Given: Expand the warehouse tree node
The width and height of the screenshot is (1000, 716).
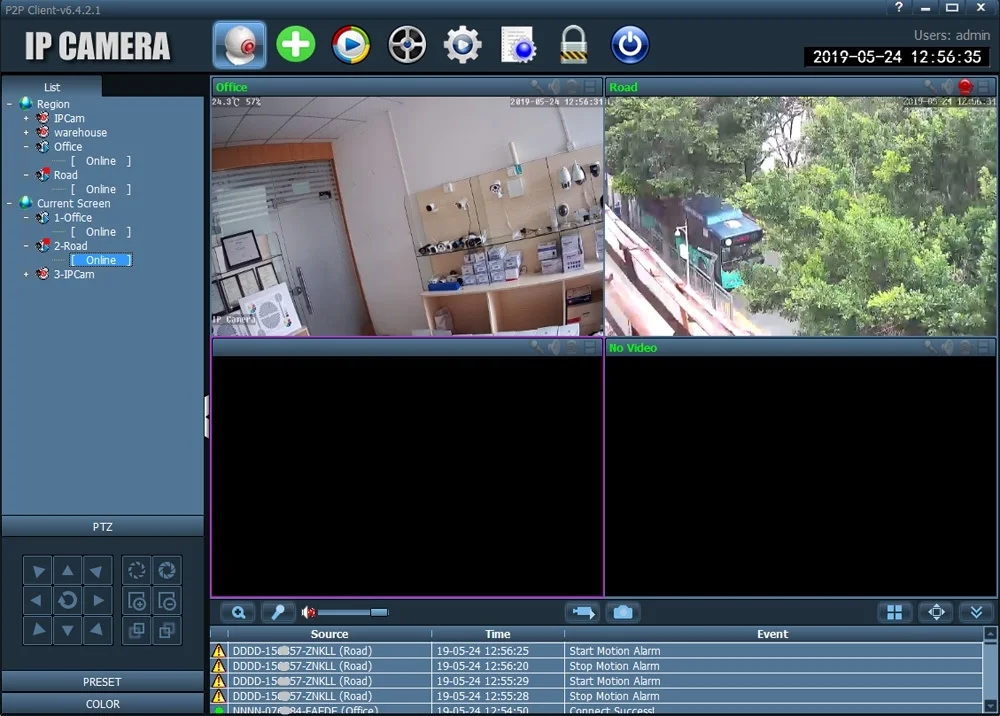Looking at the screenshot, I should click(26, 133).
